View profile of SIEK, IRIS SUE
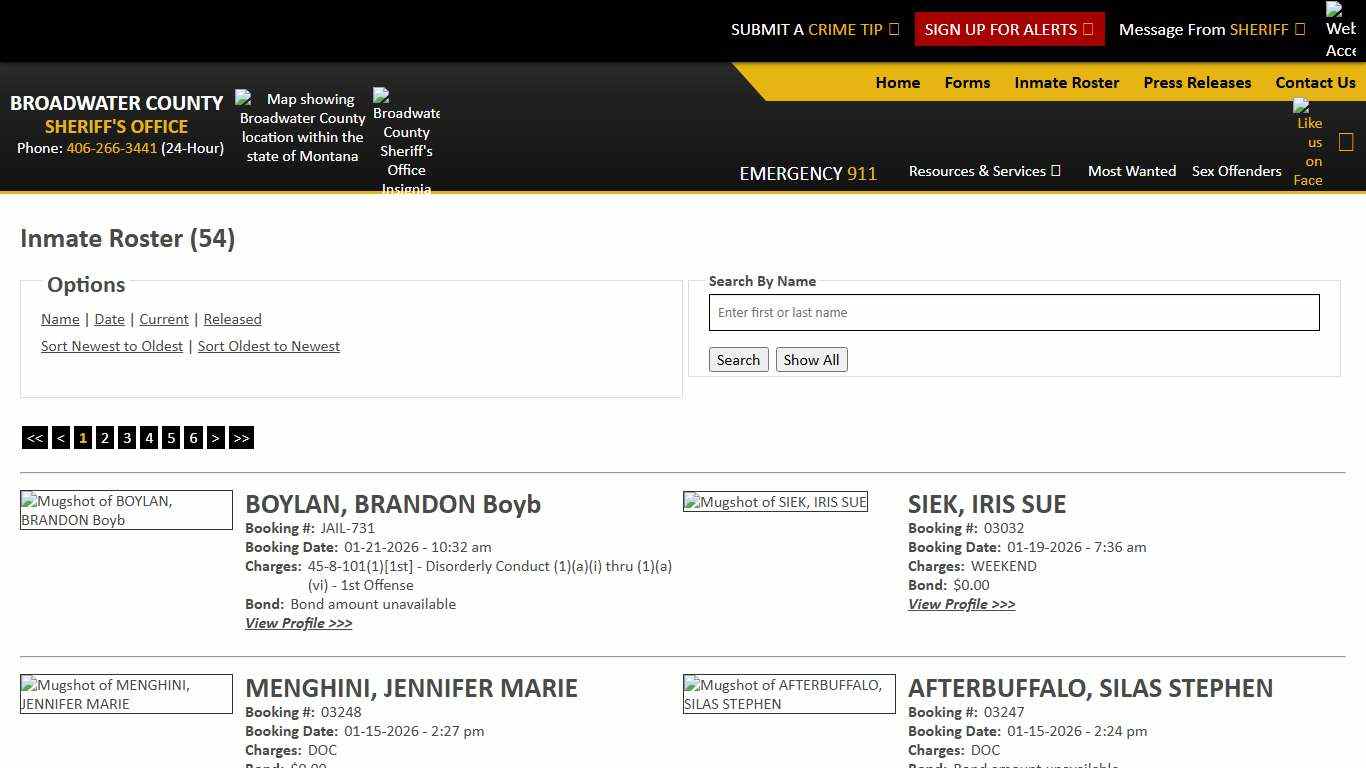This screenshot has height=768, width=1366. pos(961,604)
